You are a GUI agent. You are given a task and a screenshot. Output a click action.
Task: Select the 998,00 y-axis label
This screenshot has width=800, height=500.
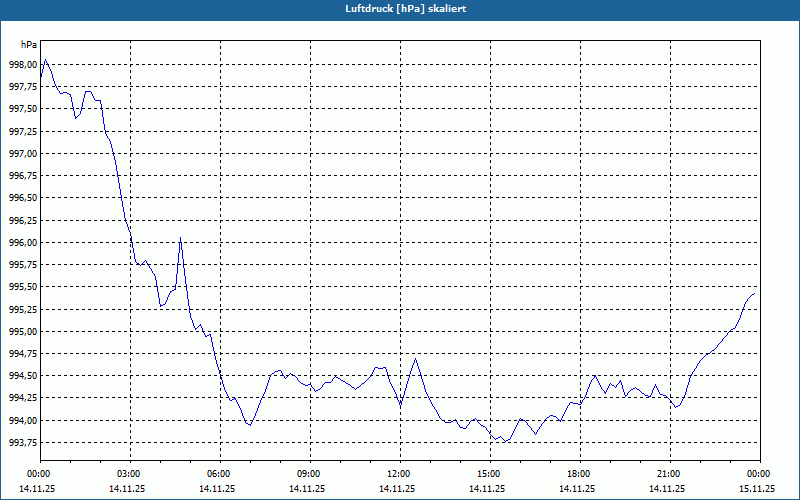tap(22, 64)
